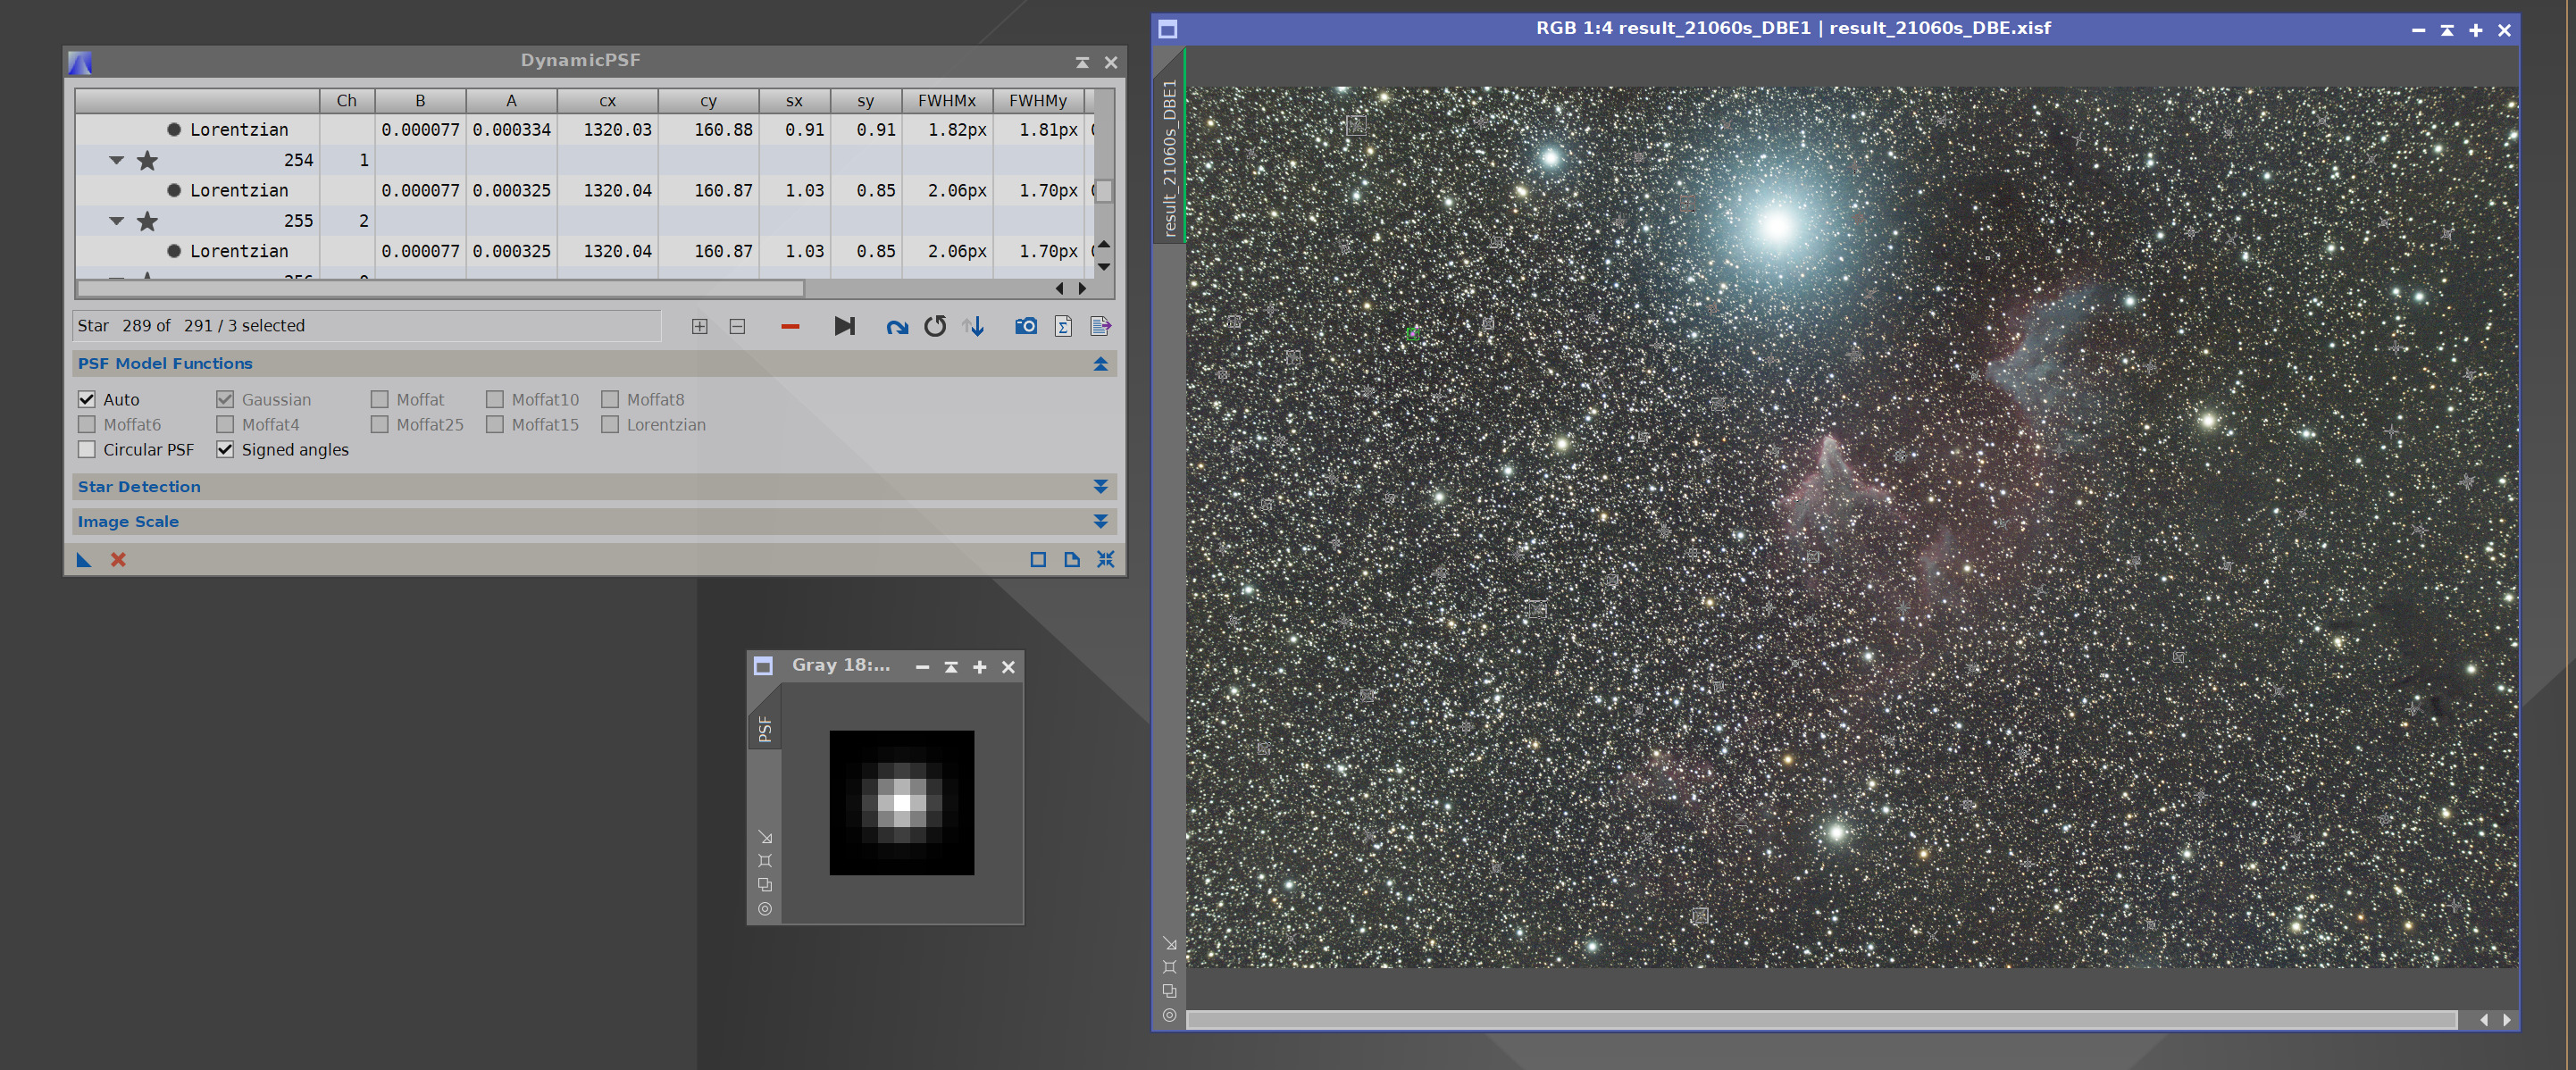Click vertical scrollbar handle in star table
This screenshot has width=2576, height=1070.
[x=1104, y=191]
